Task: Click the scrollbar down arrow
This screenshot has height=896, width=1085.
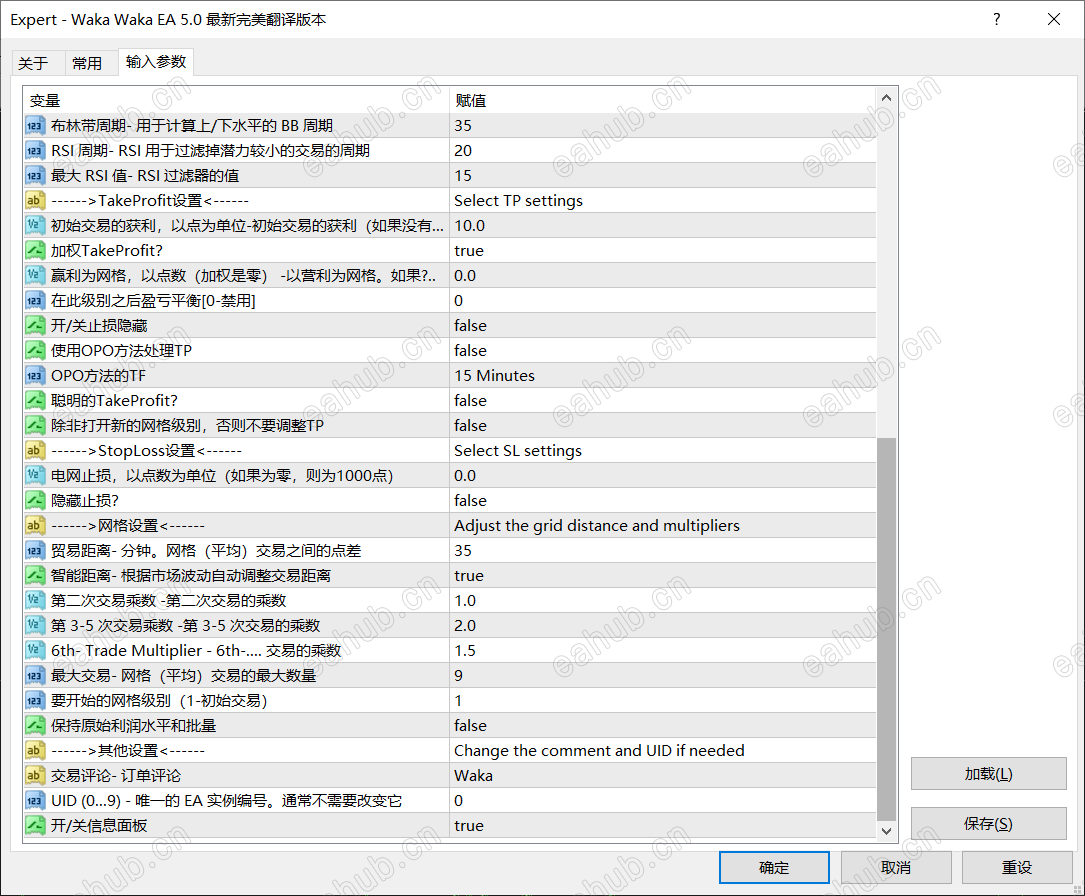Action: (x=886, y=831)
